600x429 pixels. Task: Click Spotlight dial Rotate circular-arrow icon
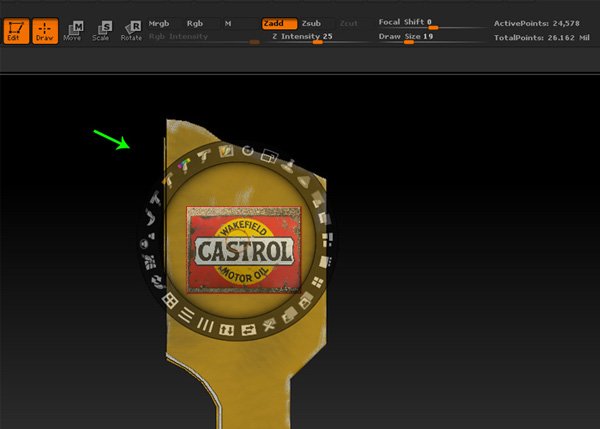(x=248, y=151)
